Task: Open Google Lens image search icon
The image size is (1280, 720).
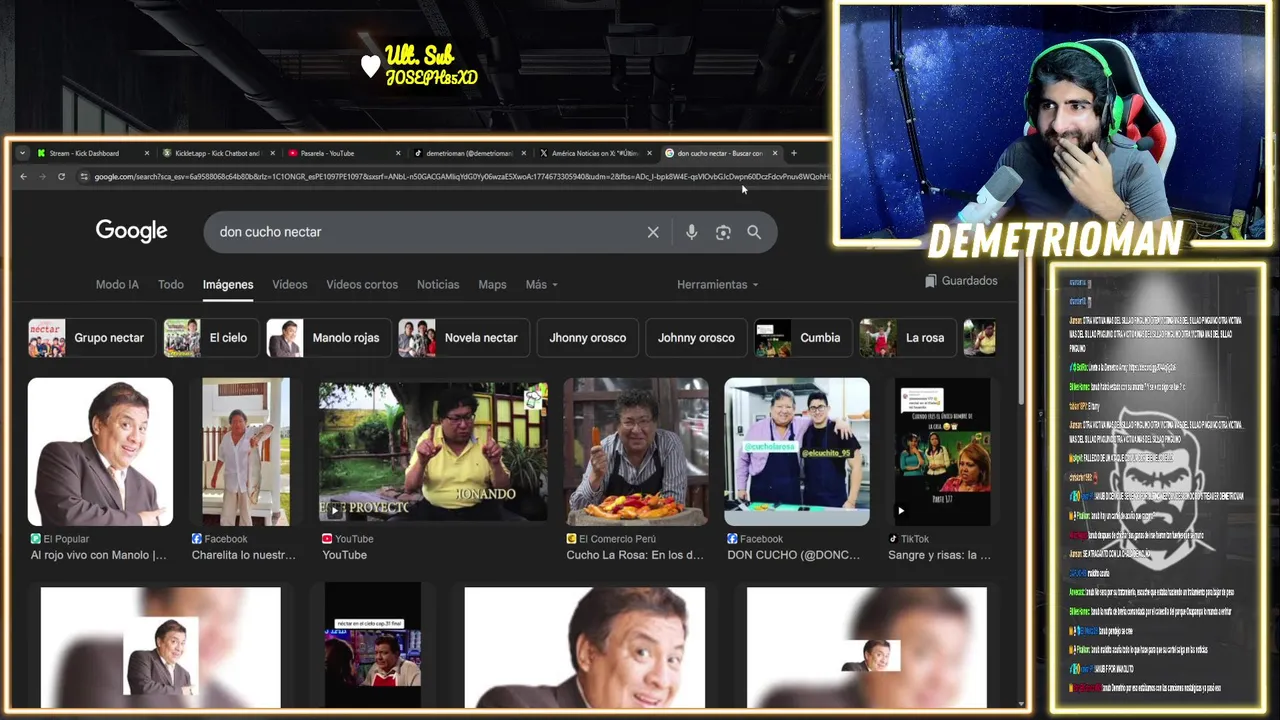Action: 723,232
